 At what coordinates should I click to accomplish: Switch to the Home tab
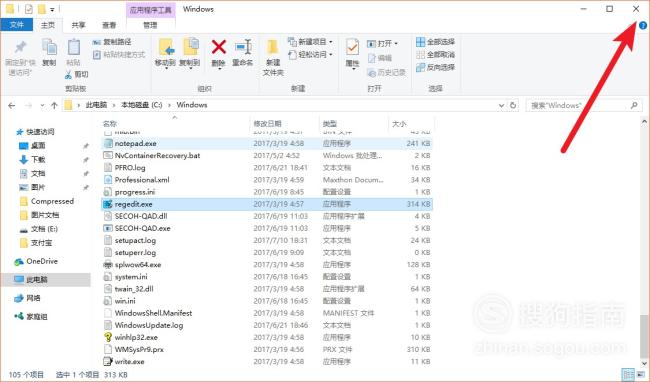pyautogui.click(x=48, y=25)
